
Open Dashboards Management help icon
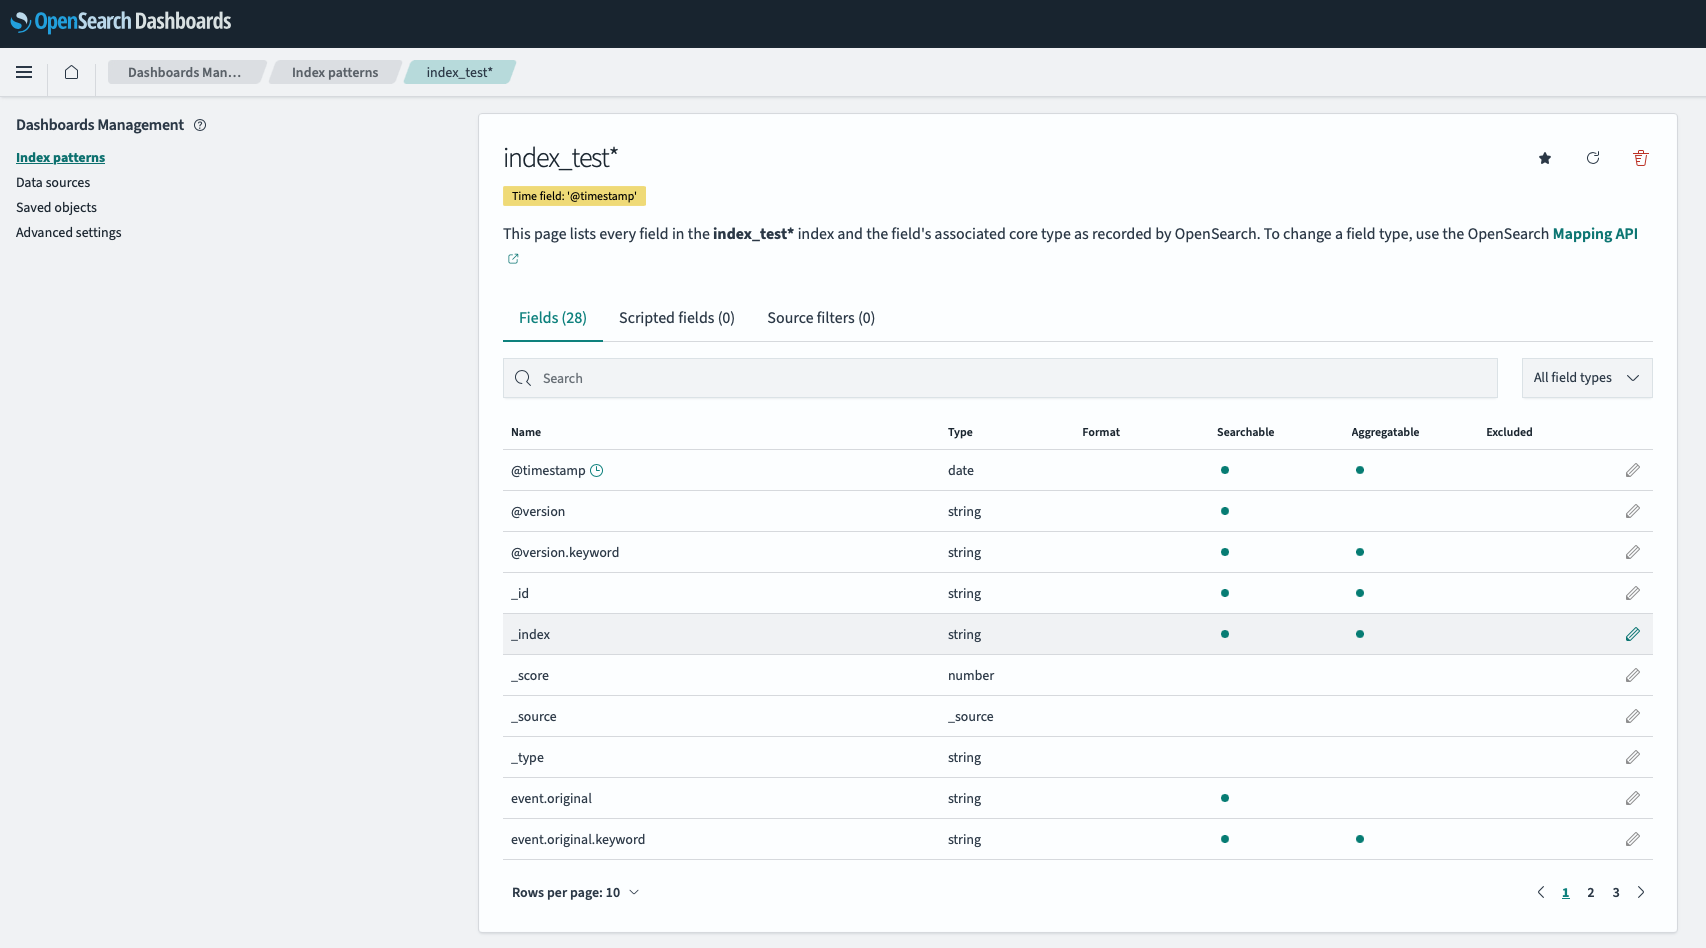click(x=200, y=125)
